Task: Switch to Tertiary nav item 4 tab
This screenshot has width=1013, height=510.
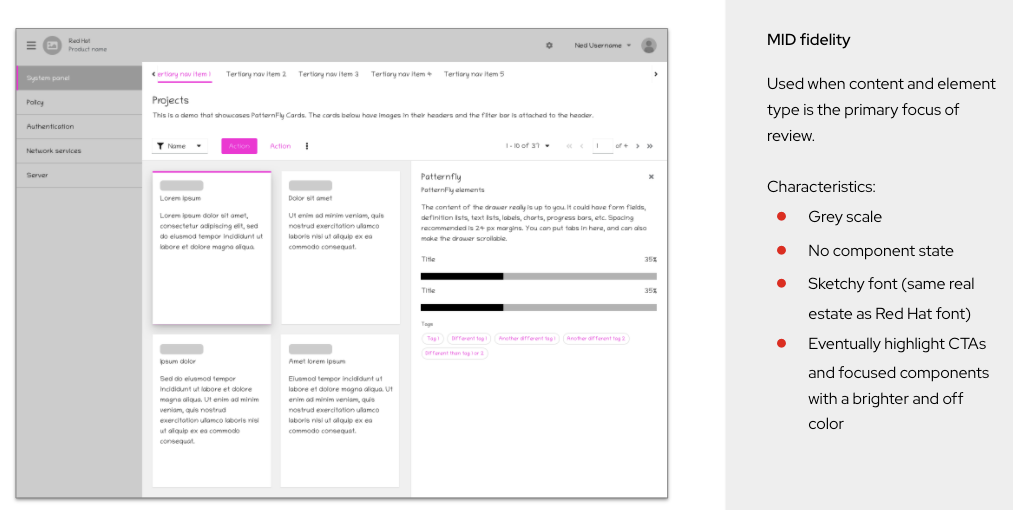Action: coord(401,74)
